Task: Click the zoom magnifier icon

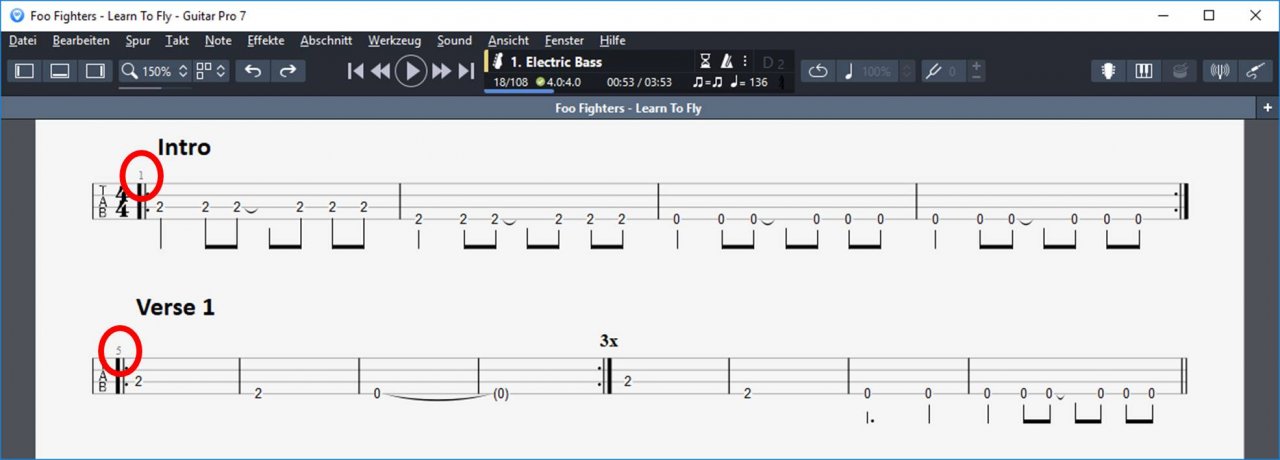Action: click(129, 71)
